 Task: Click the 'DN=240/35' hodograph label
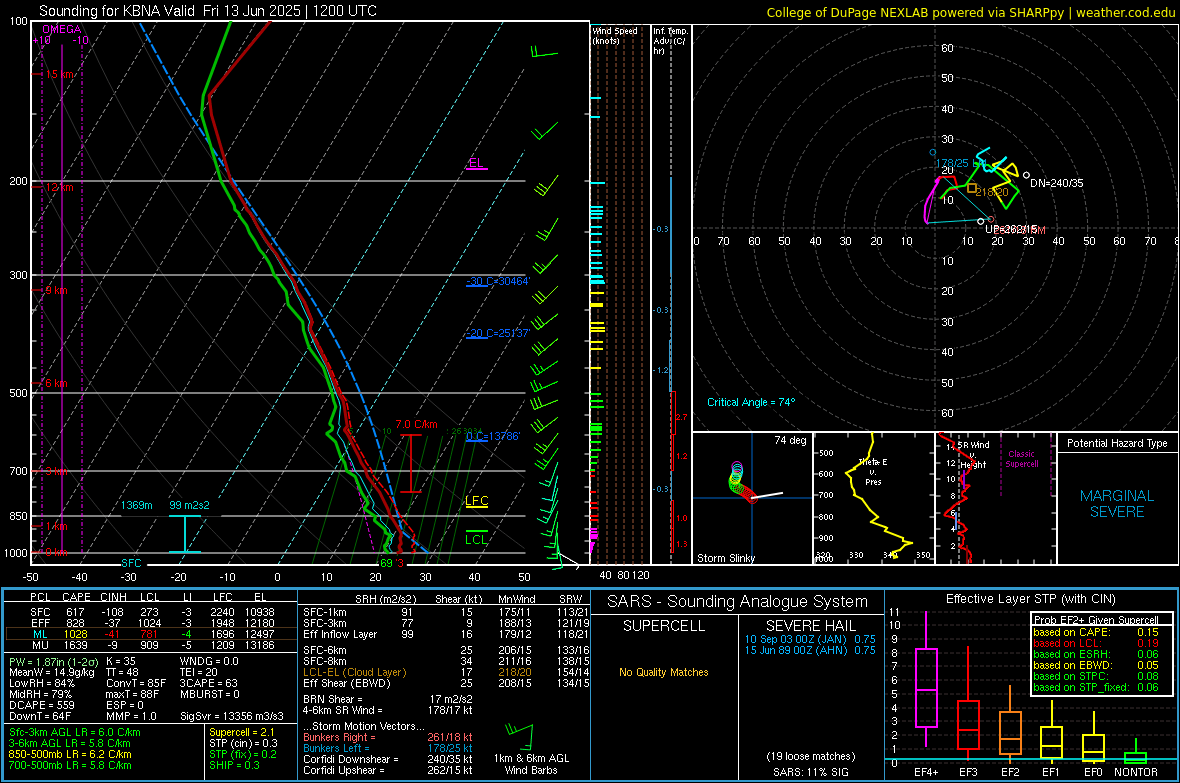pyautogui.click(x=1057, y=184)
